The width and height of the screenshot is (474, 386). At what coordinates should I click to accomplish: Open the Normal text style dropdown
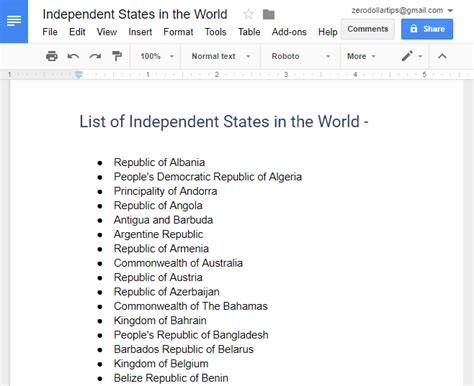pos(221,56)
